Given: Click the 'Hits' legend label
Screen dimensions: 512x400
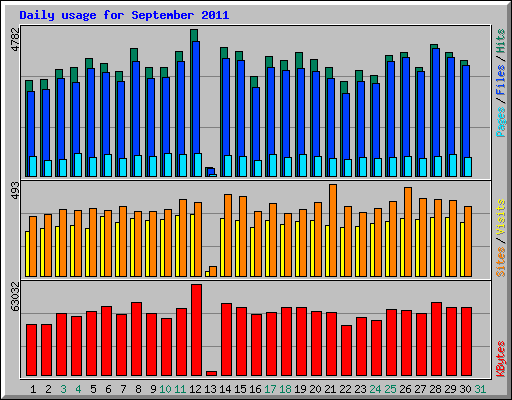Looking at the screenshot, I should pos(500,41).
